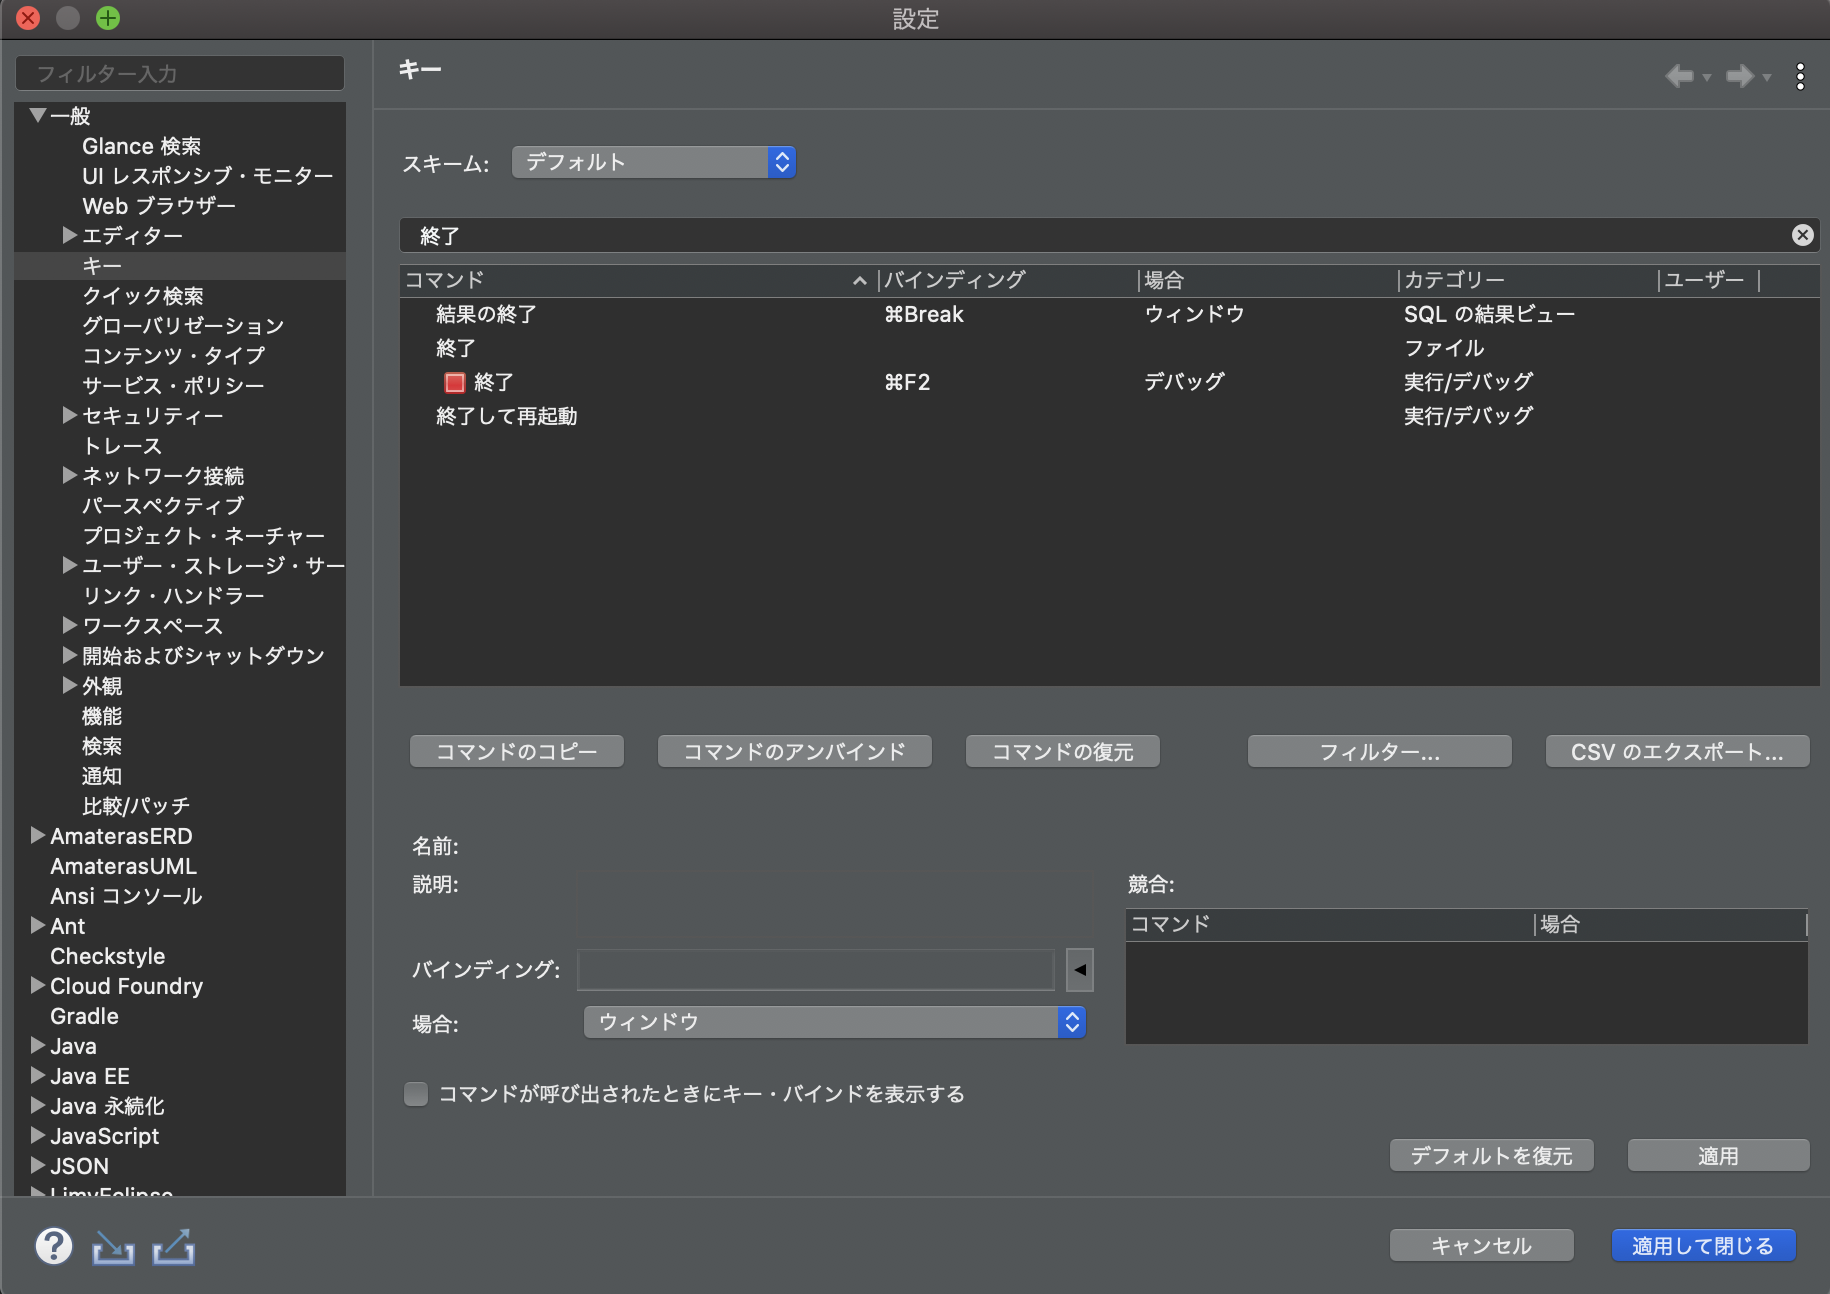Click 適用して閉じる button
This screenshot has height=1294, width=1830.
[x=1704, y=1245]
